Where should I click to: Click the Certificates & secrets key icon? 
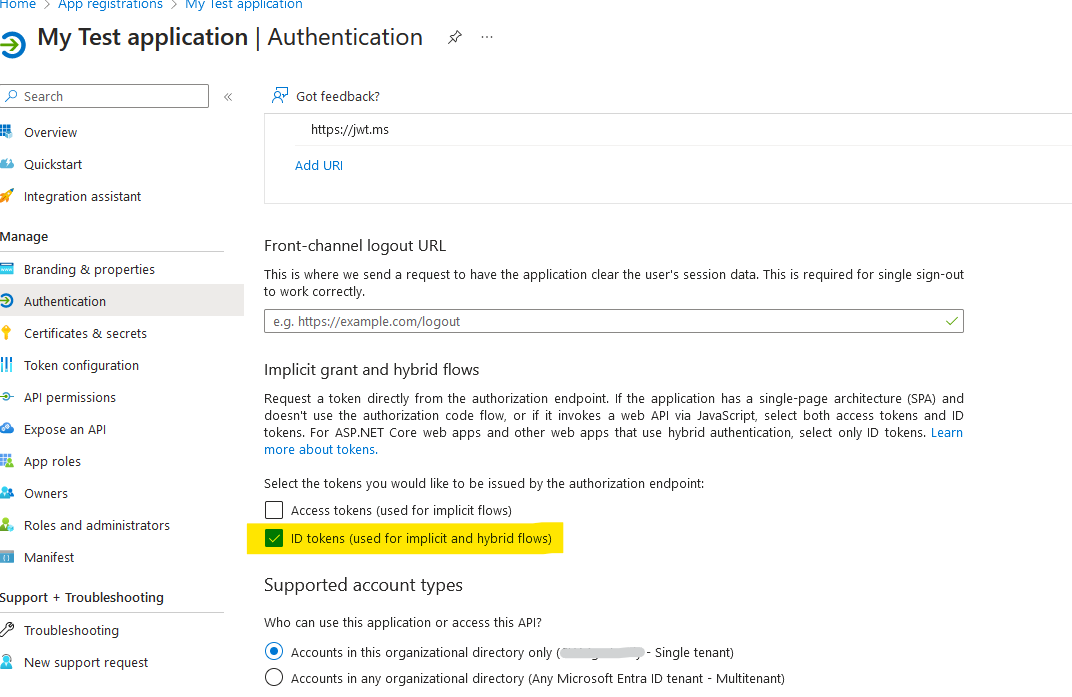[6, 333]
